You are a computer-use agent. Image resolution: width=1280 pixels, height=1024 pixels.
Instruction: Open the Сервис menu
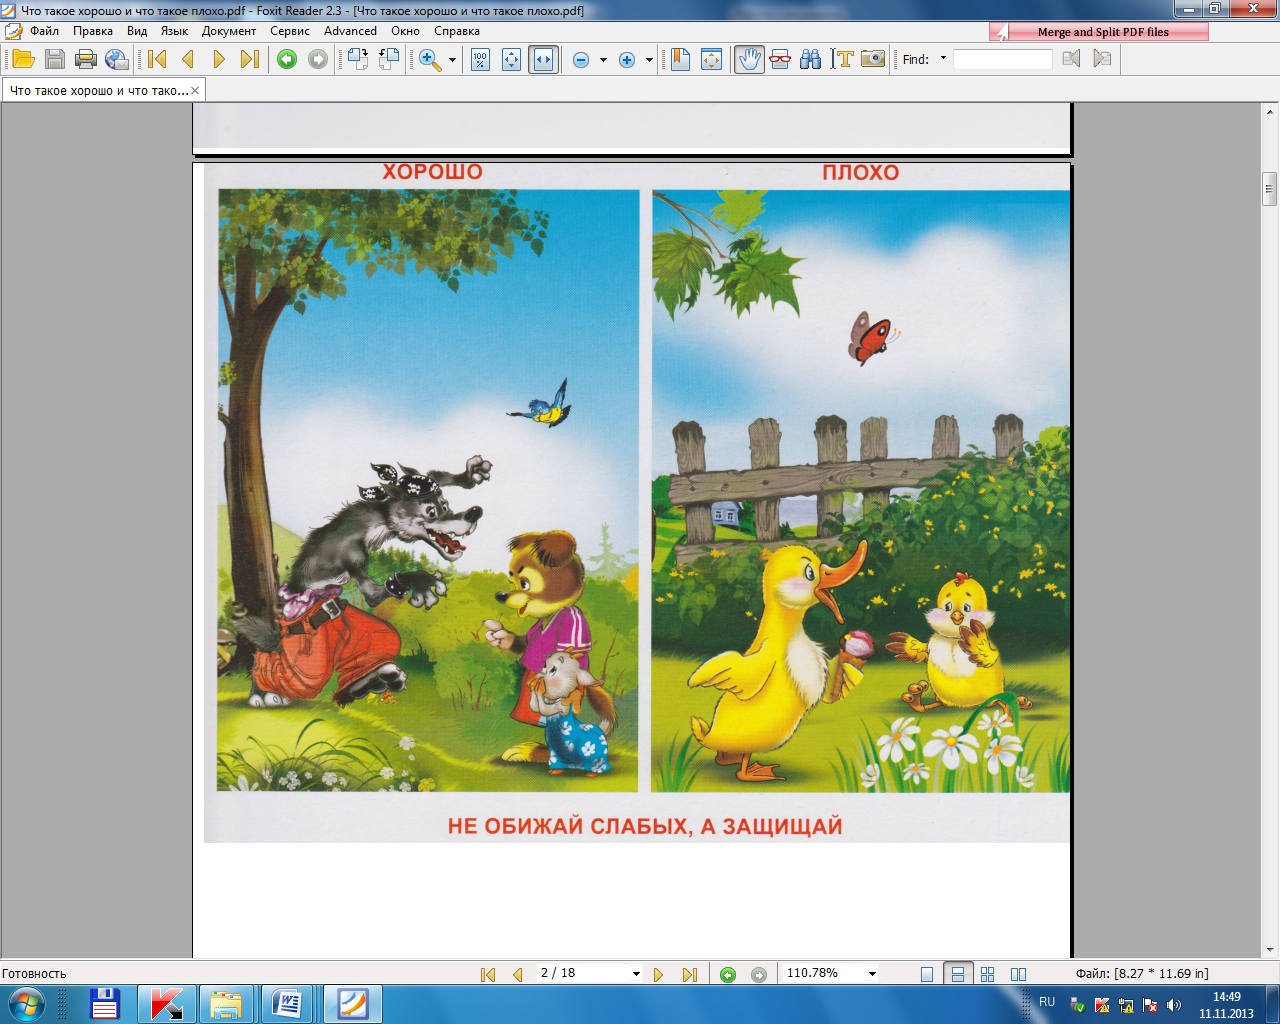[x=290, y=31]
